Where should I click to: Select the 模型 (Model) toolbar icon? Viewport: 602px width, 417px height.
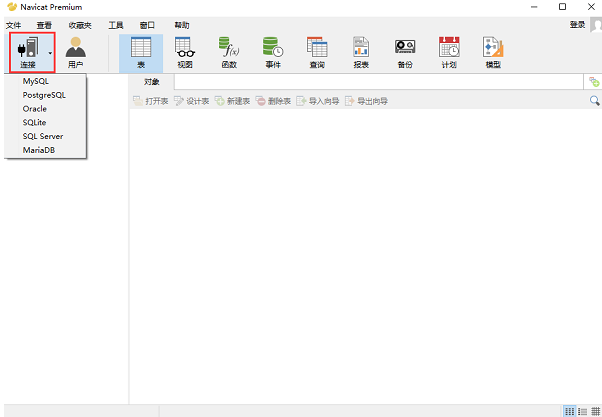pos(493,50)
